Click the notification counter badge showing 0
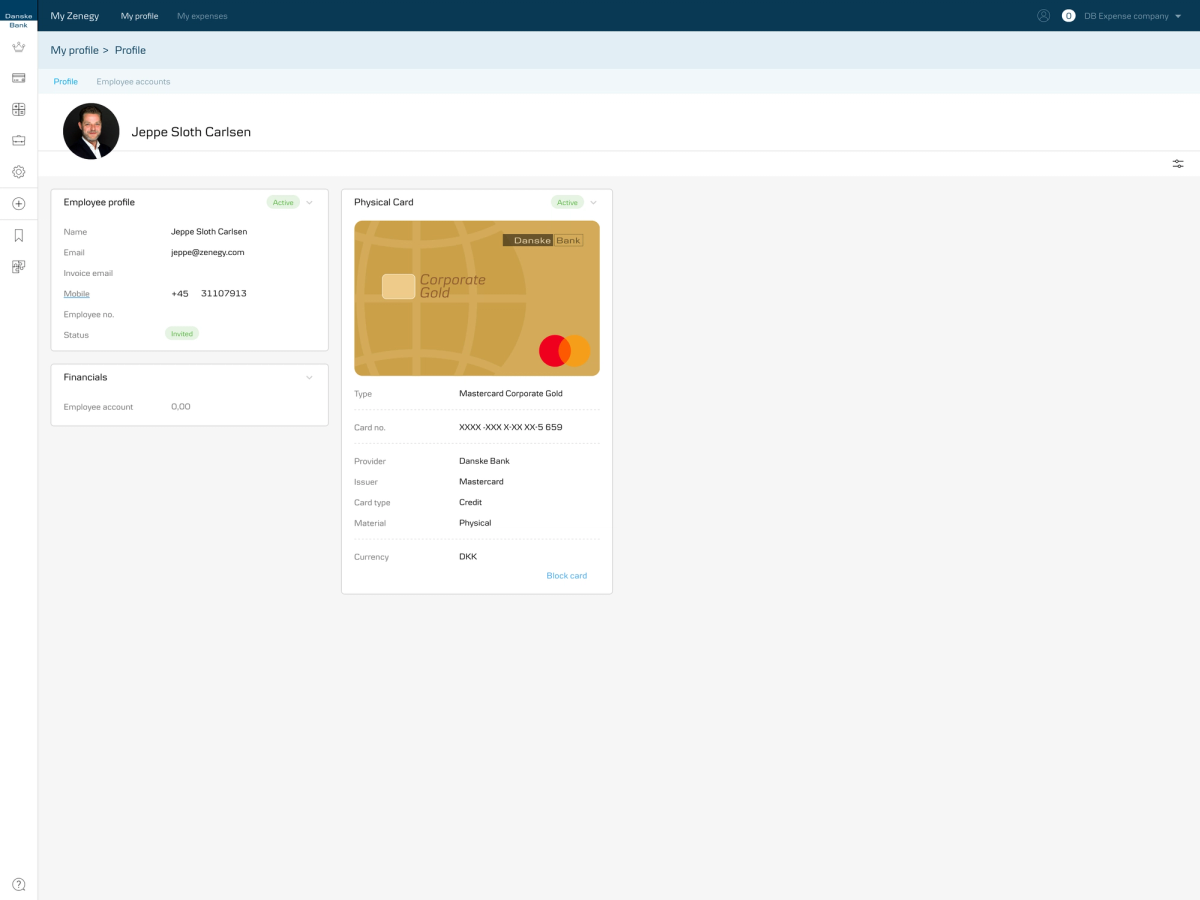 pyautogui.click(x=1068, y=16)
